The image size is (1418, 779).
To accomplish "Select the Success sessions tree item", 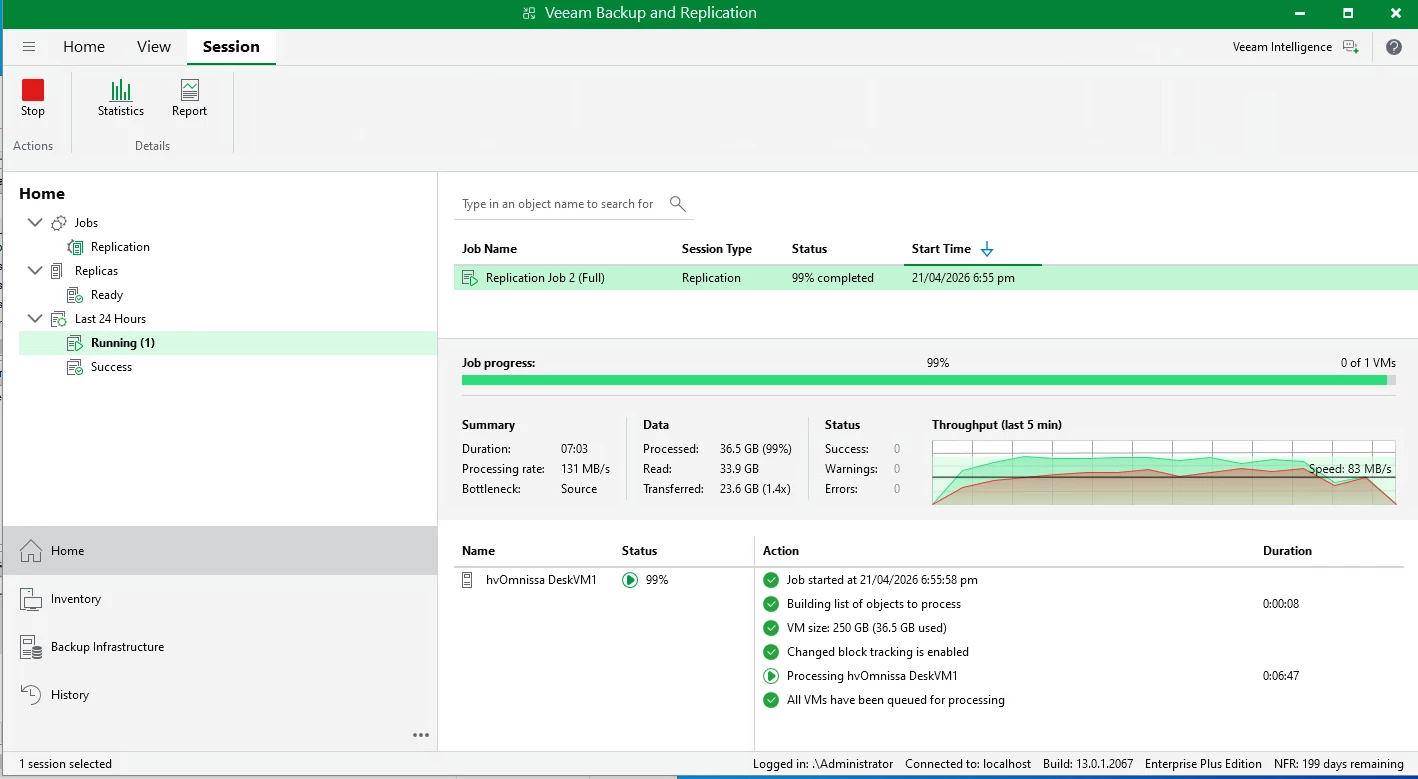I will point(111,367).
